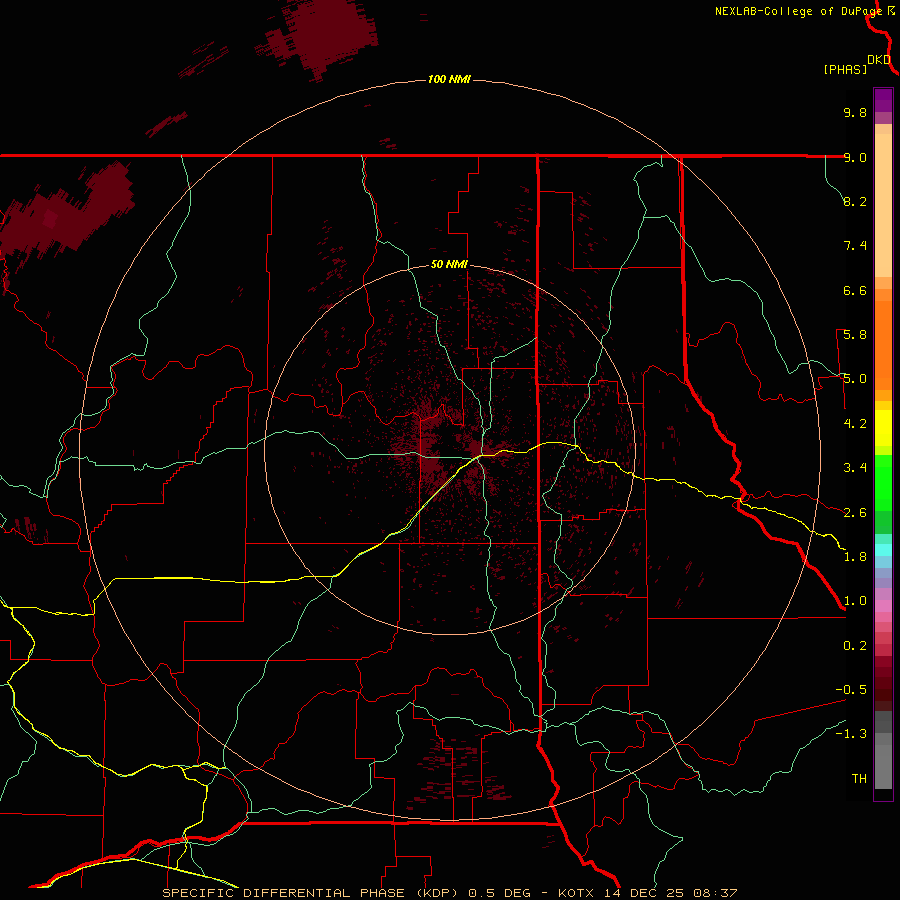
Task: Select the 6.6 value on the scale
Action: (855, 290)
